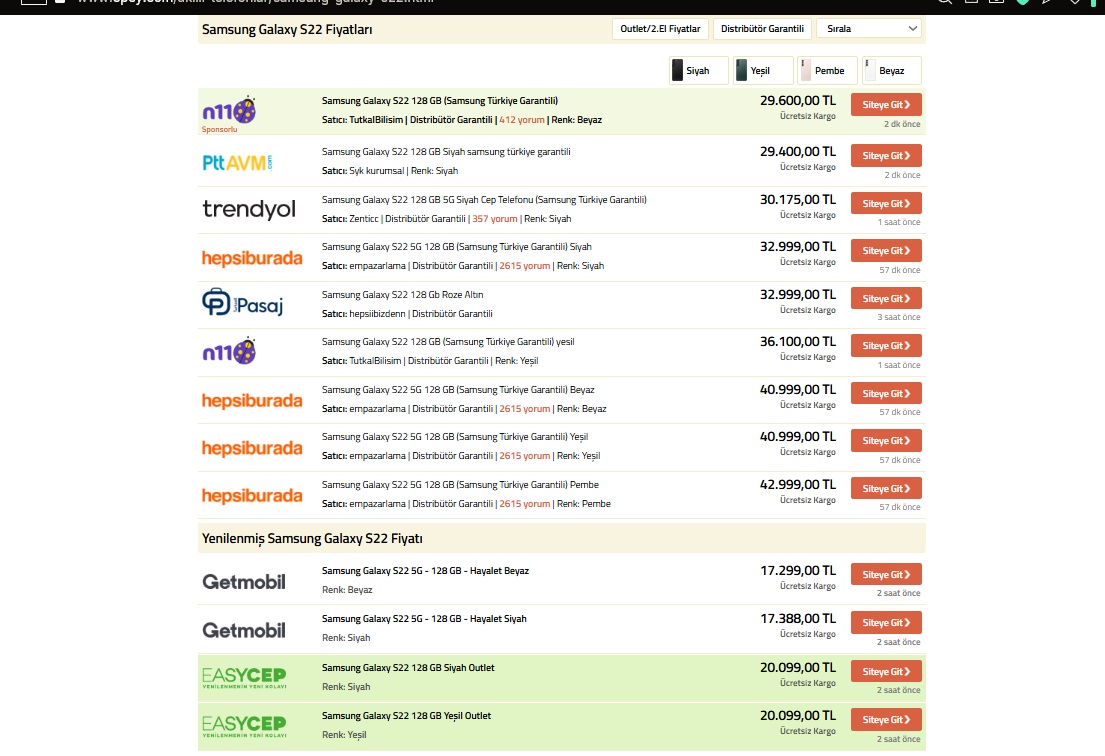Open the PttAVM store logo
This screenshot has height=756, width=1105.
click(x=237, y=163)
